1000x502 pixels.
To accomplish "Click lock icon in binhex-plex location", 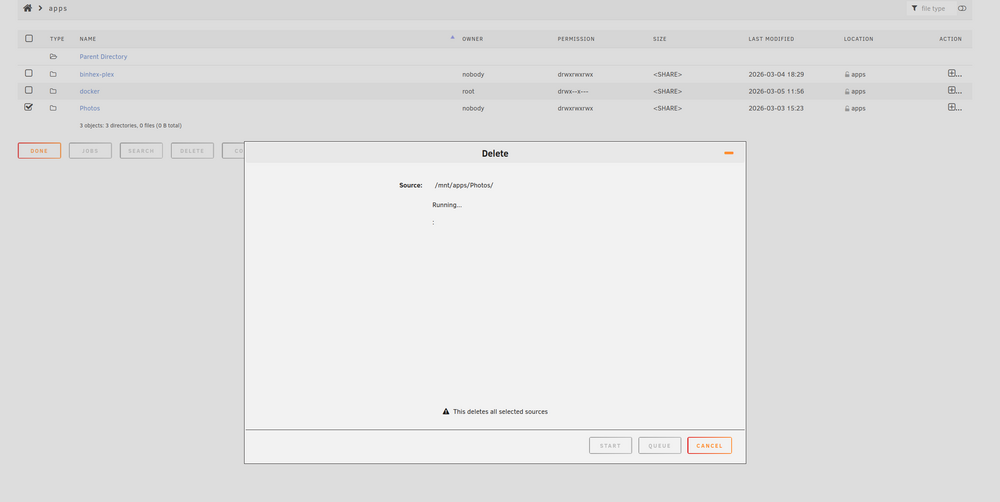I will (x=847, y=75).
